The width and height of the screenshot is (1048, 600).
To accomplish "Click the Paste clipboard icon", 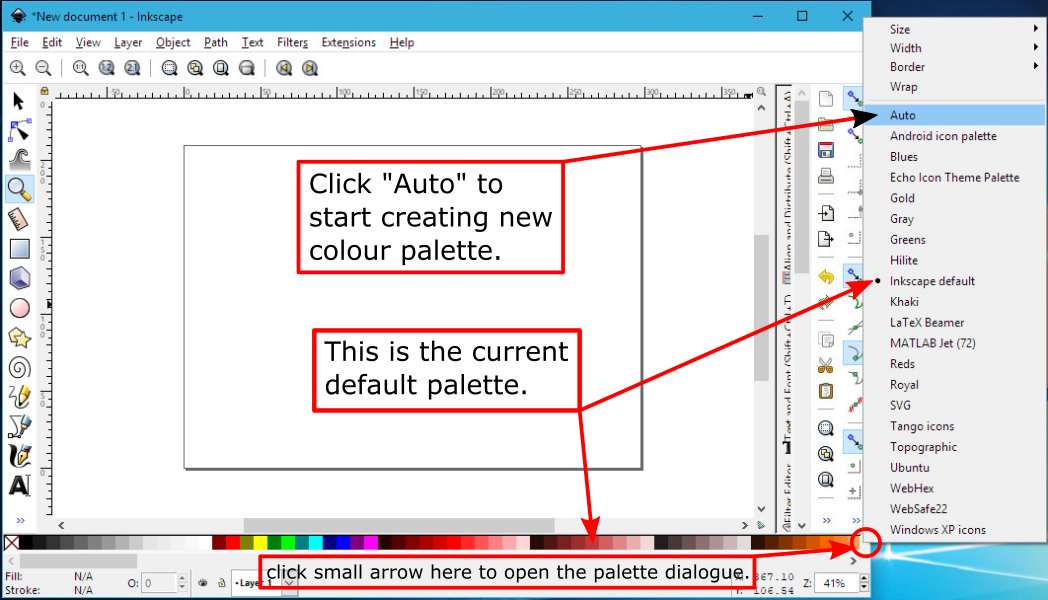I will pos(826,391).
